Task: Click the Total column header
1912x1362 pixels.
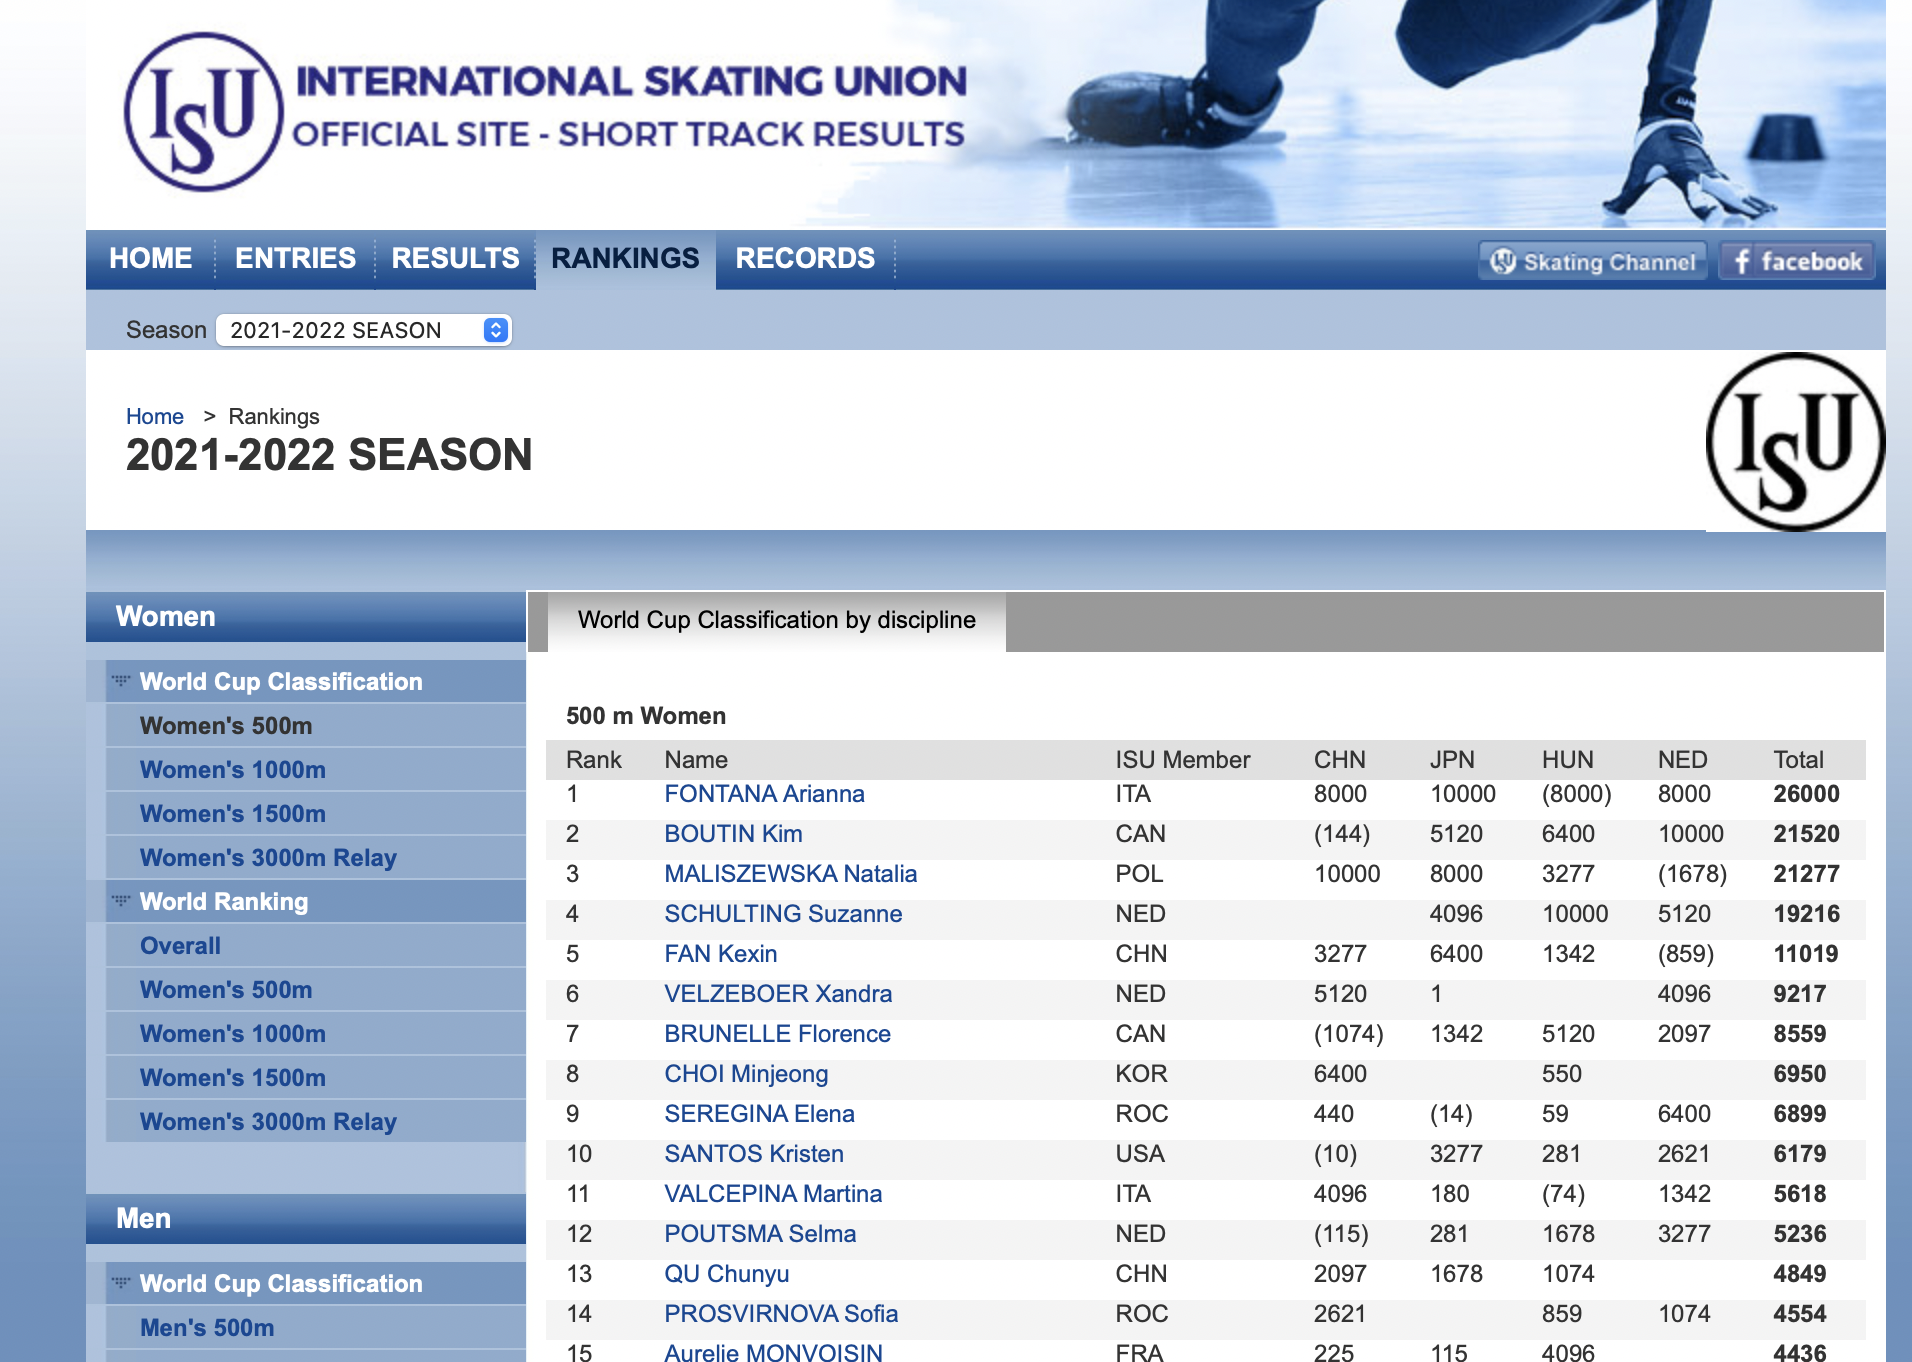Action: [x=1798, y=760]
